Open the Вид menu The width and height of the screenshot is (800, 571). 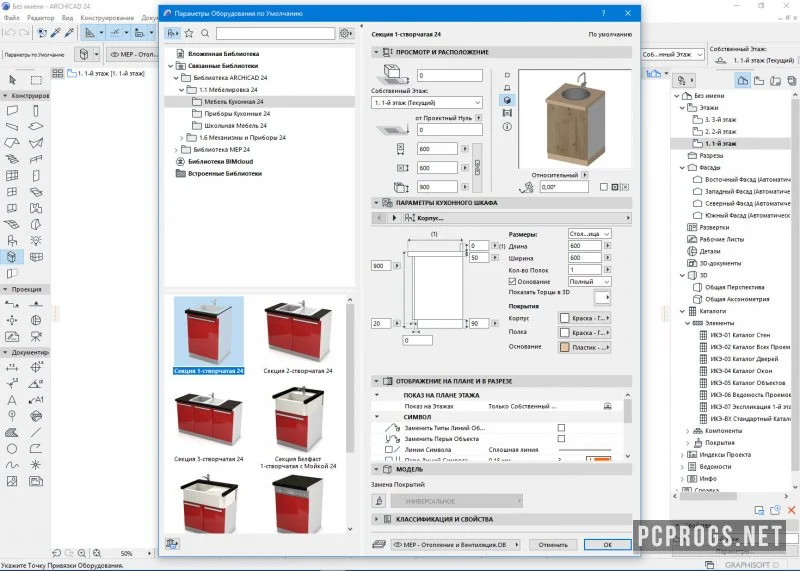(67, 17)
